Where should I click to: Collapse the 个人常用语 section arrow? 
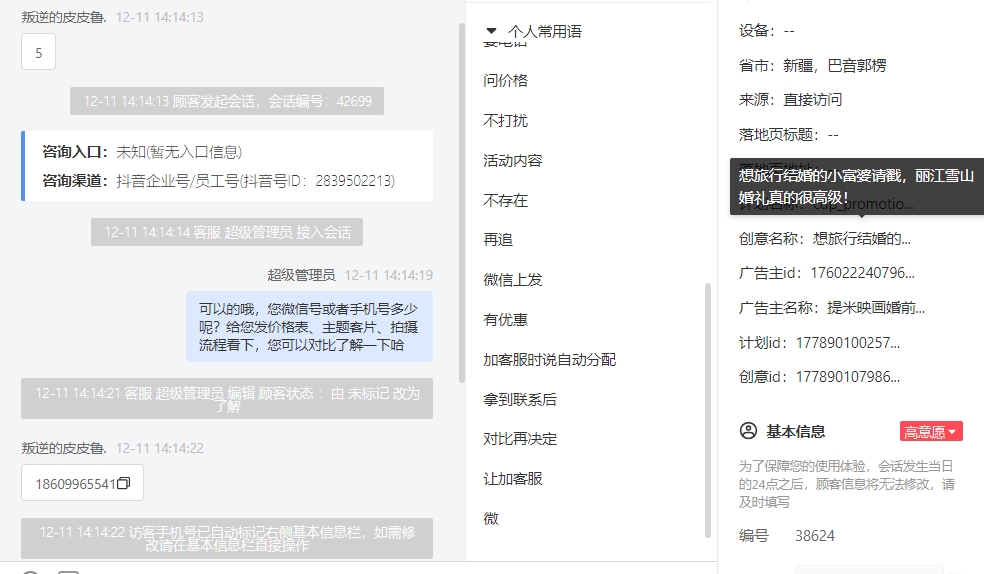[x=491, y=31]
